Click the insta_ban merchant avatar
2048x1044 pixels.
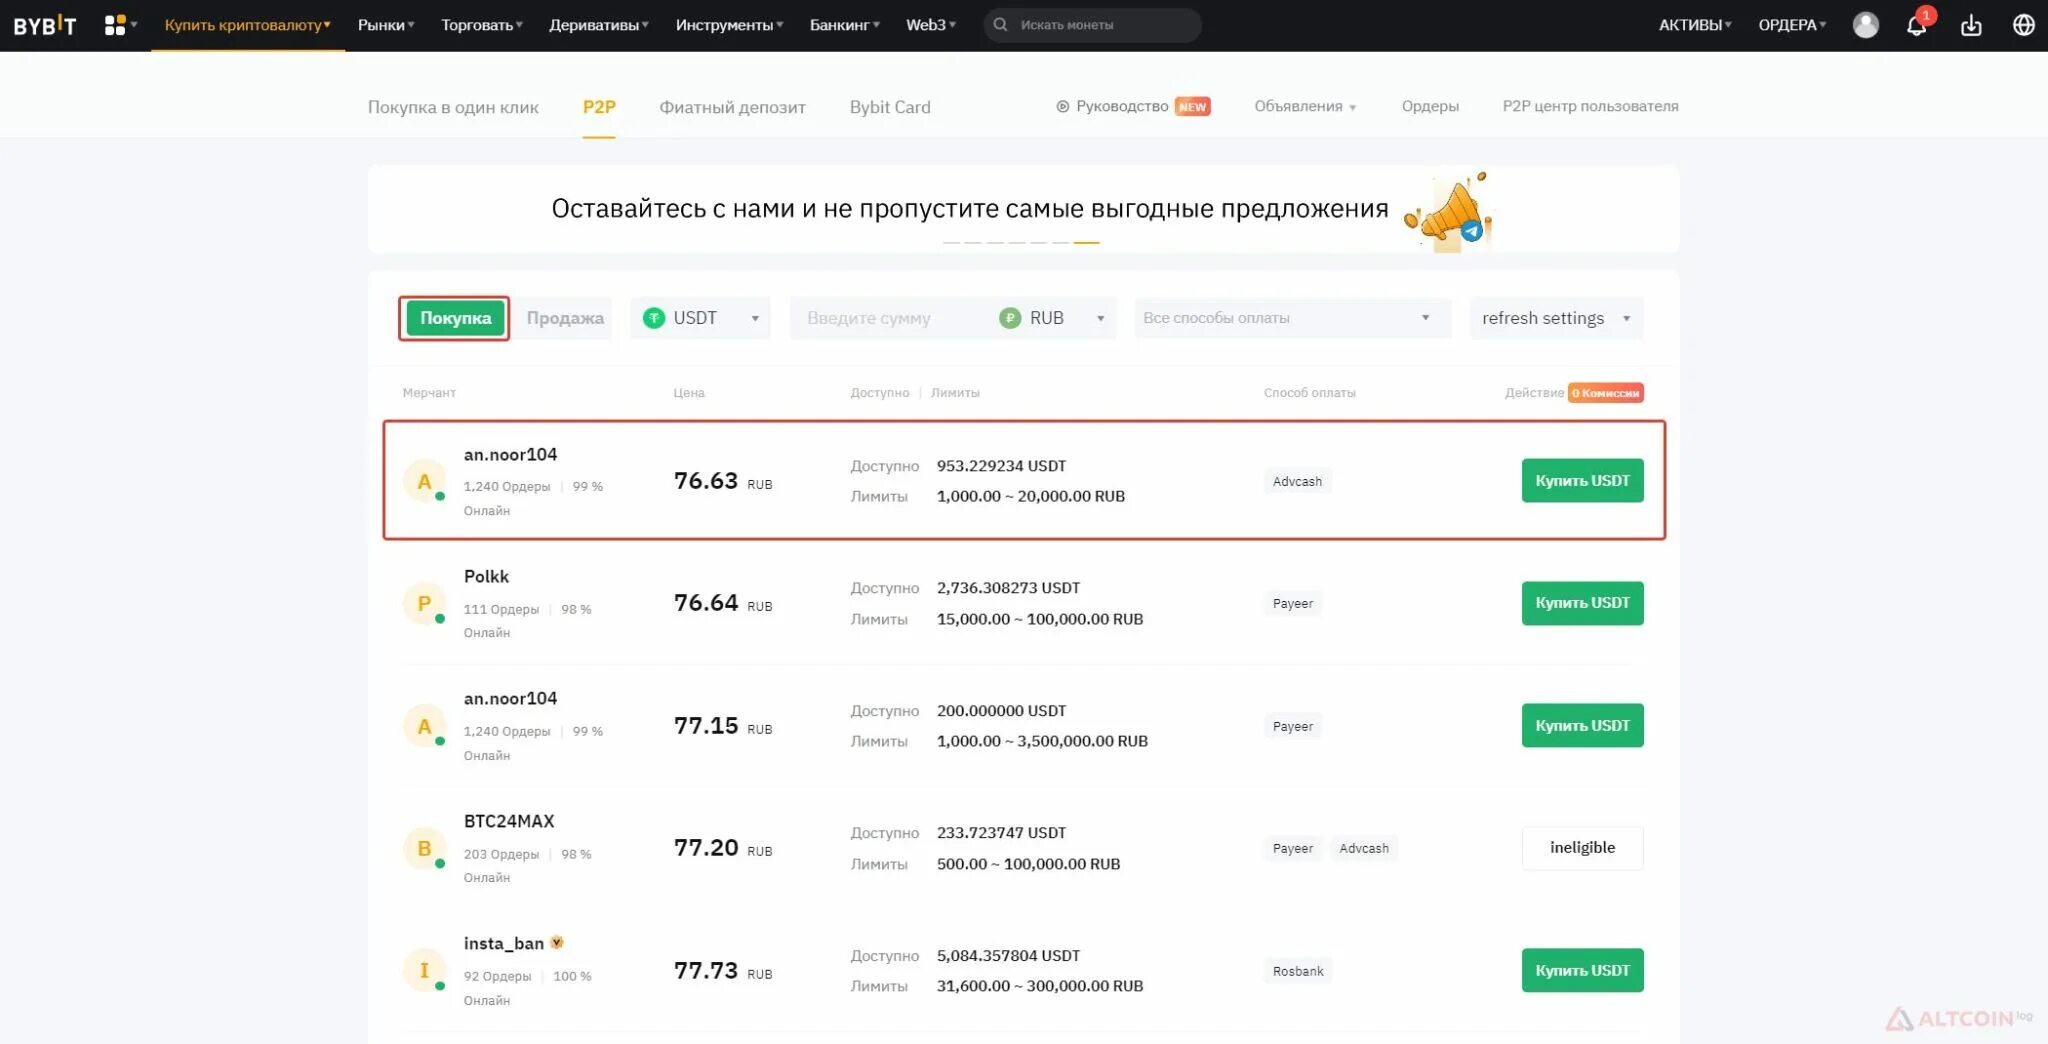tap(424, 971)
